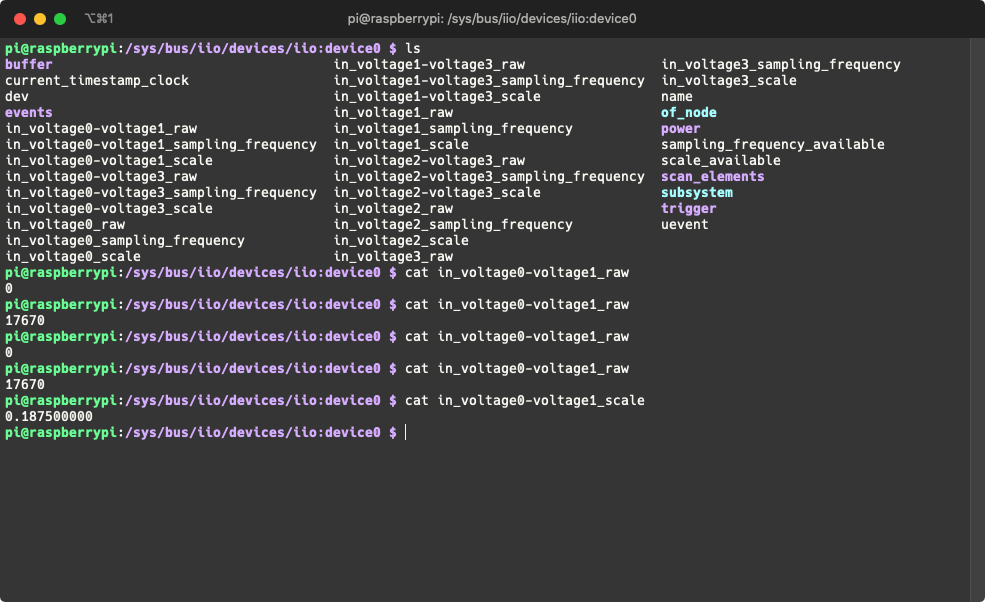This screenshot has height=602, width=985.
Task: Click the in_voltage3_sampling_frequency file name
Action: point(781,64)
